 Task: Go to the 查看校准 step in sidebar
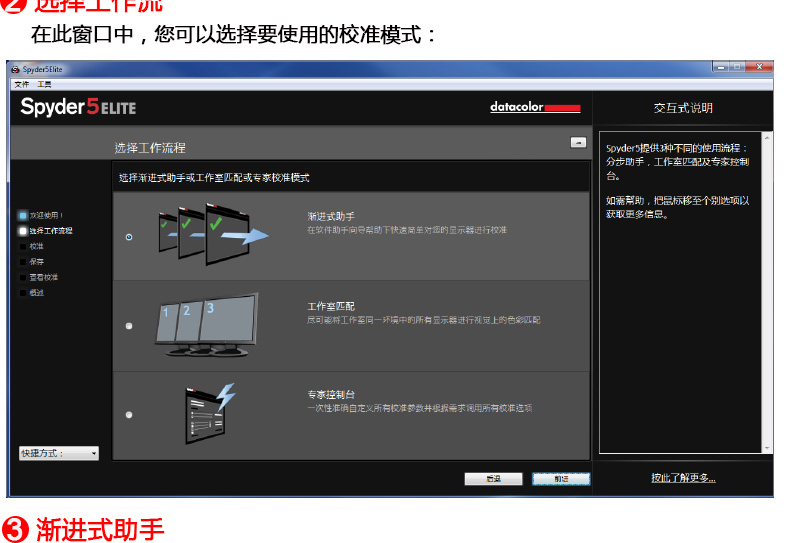(x=39, y=277)
